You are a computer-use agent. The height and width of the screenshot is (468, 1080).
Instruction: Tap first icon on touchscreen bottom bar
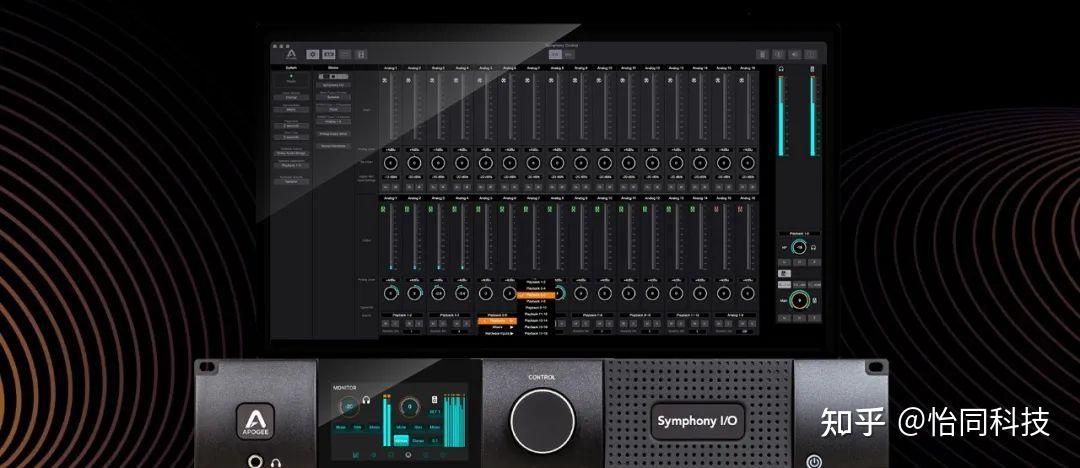coord(357,454)
